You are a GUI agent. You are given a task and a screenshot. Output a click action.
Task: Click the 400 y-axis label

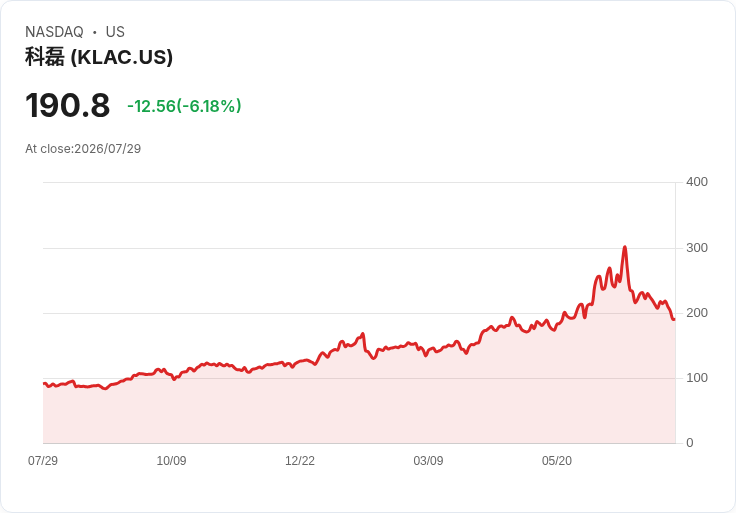coord(697,182)
